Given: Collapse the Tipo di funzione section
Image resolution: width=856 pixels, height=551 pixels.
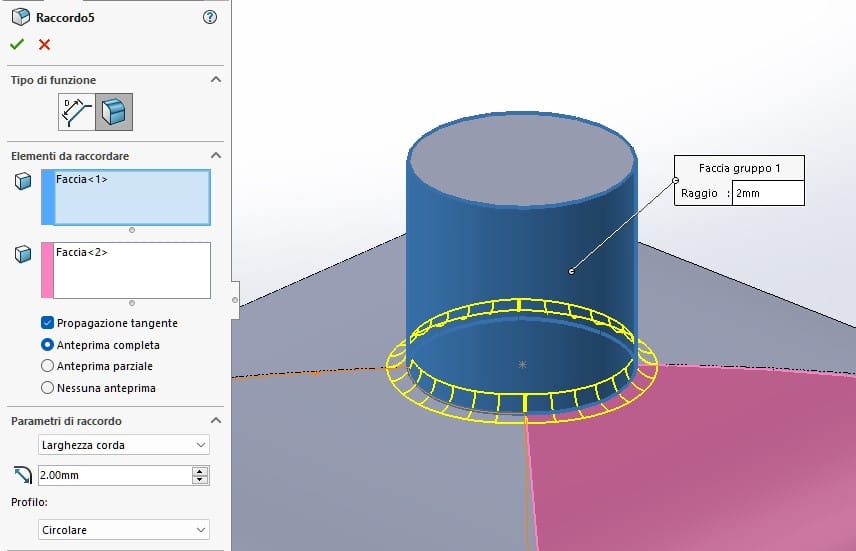Looking at the screenshot, I should (216, 80).
